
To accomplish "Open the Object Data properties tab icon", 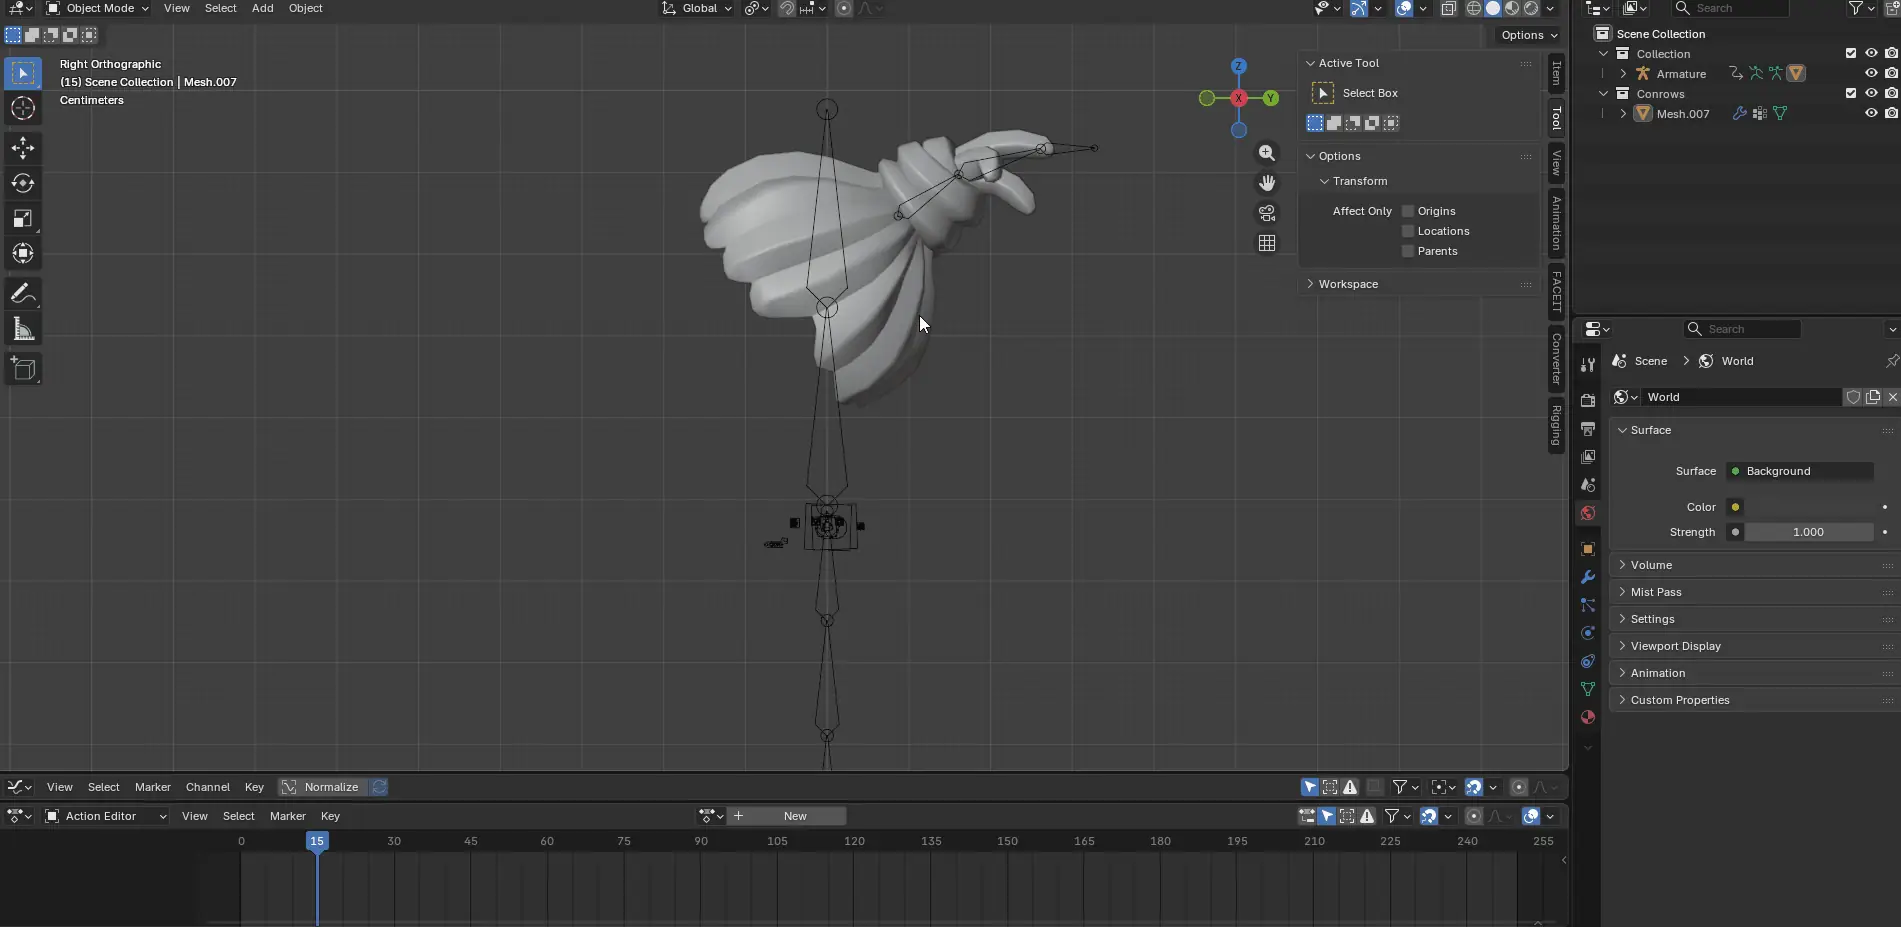I will coord(1587,689).
